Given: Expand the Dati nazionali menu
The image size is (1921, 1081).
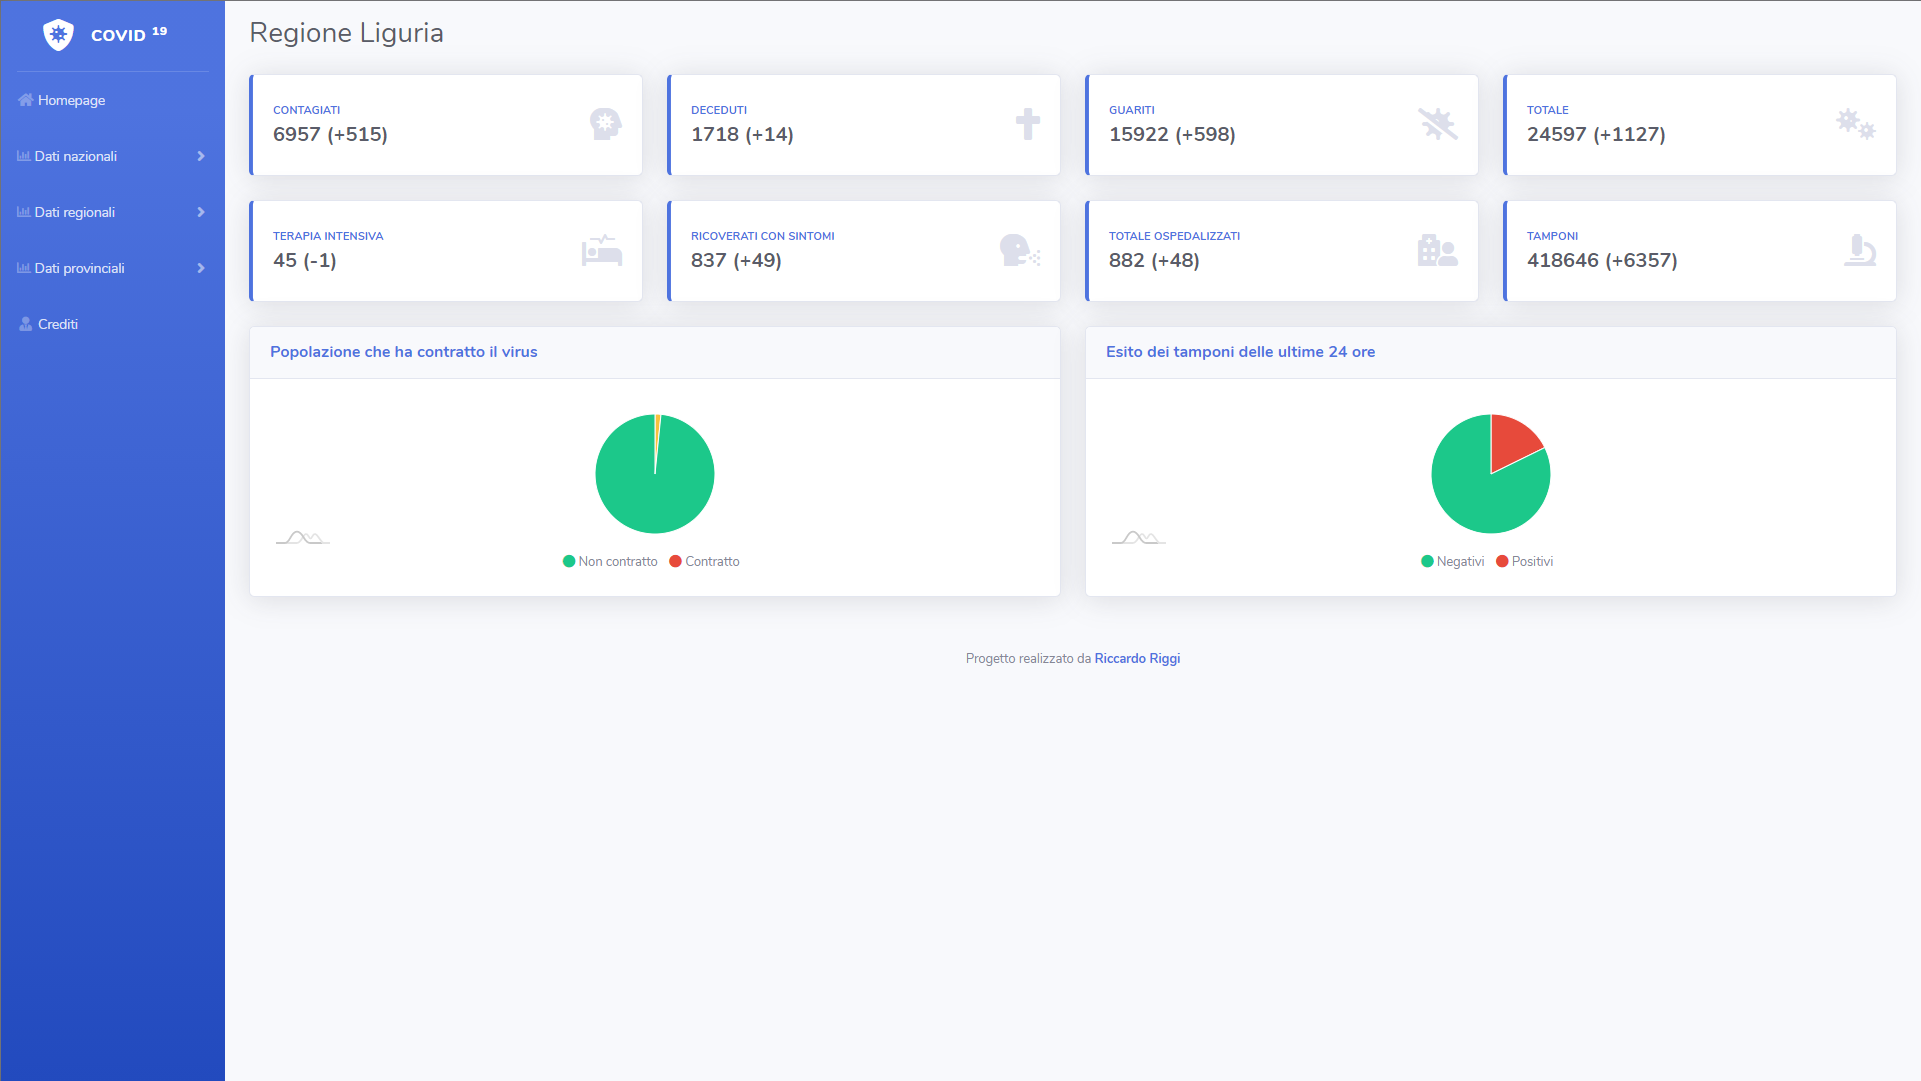Looking at the screenshot, I should coord(111,156).
